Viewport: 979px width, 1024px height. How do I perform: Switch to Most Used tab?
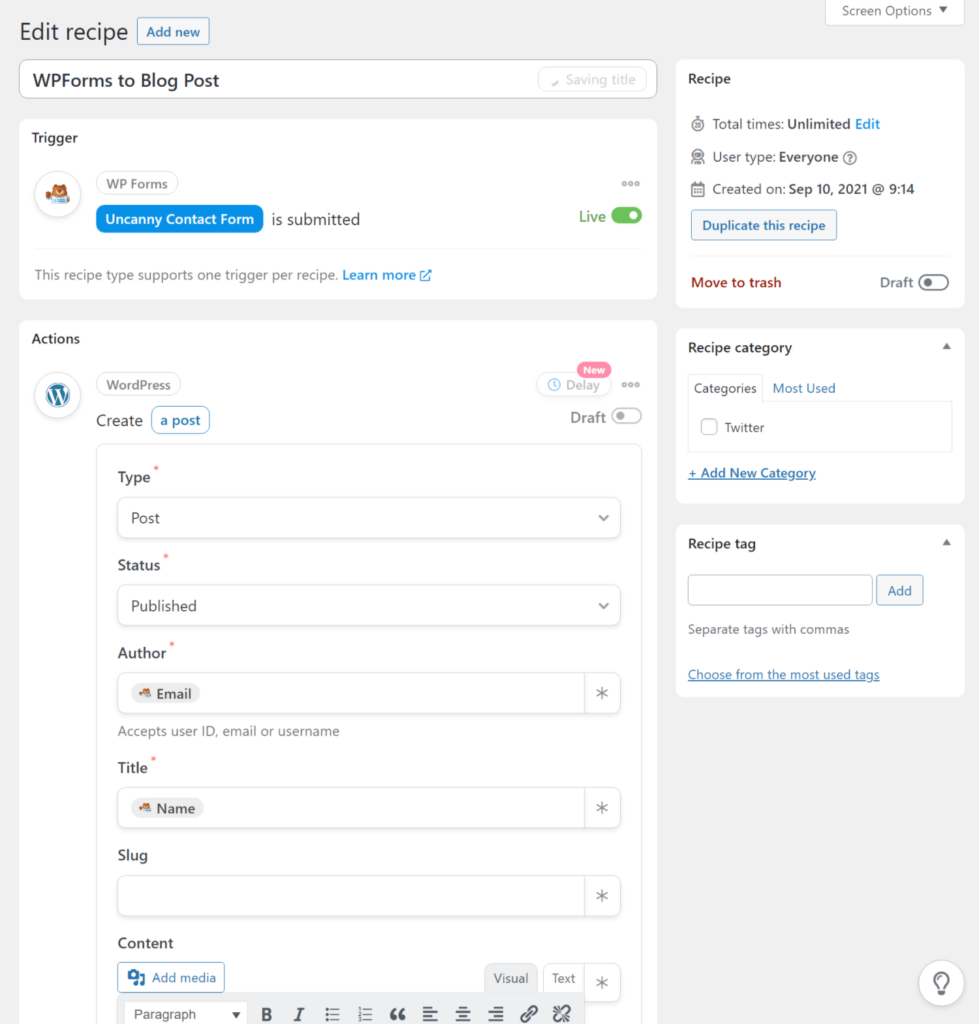coord(804,388)
